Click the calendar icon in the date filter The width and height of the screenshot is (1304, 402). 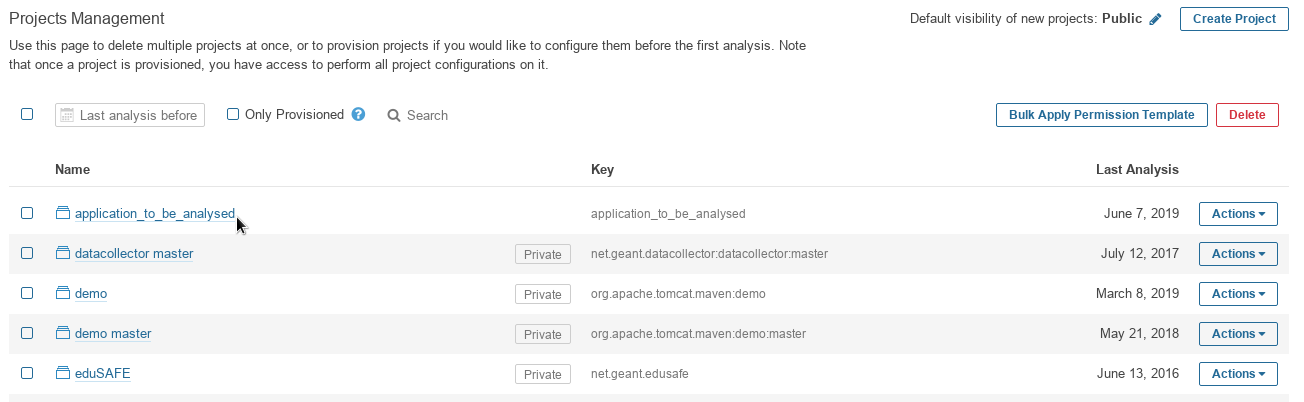(x=67, y=115)
